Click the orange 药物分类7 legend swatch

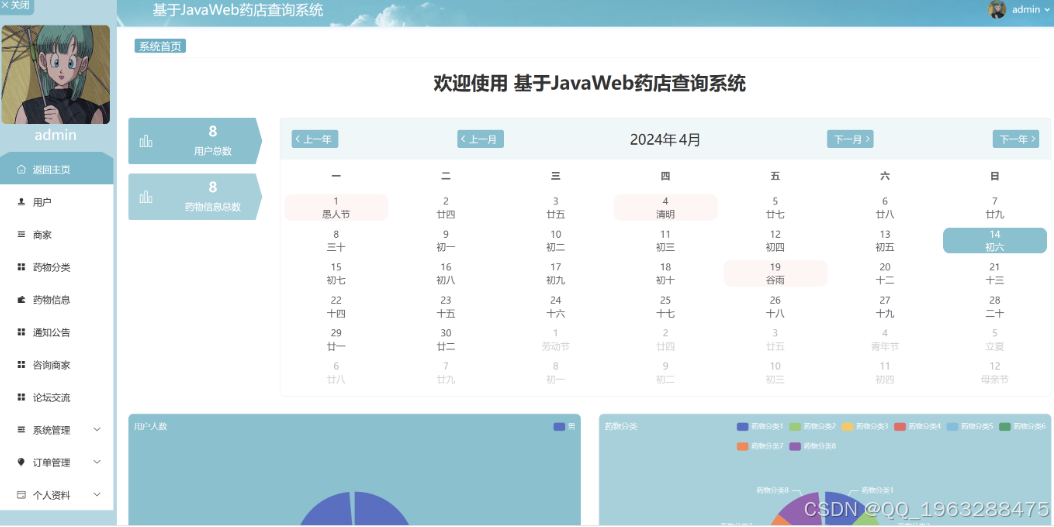coord(743,446)
